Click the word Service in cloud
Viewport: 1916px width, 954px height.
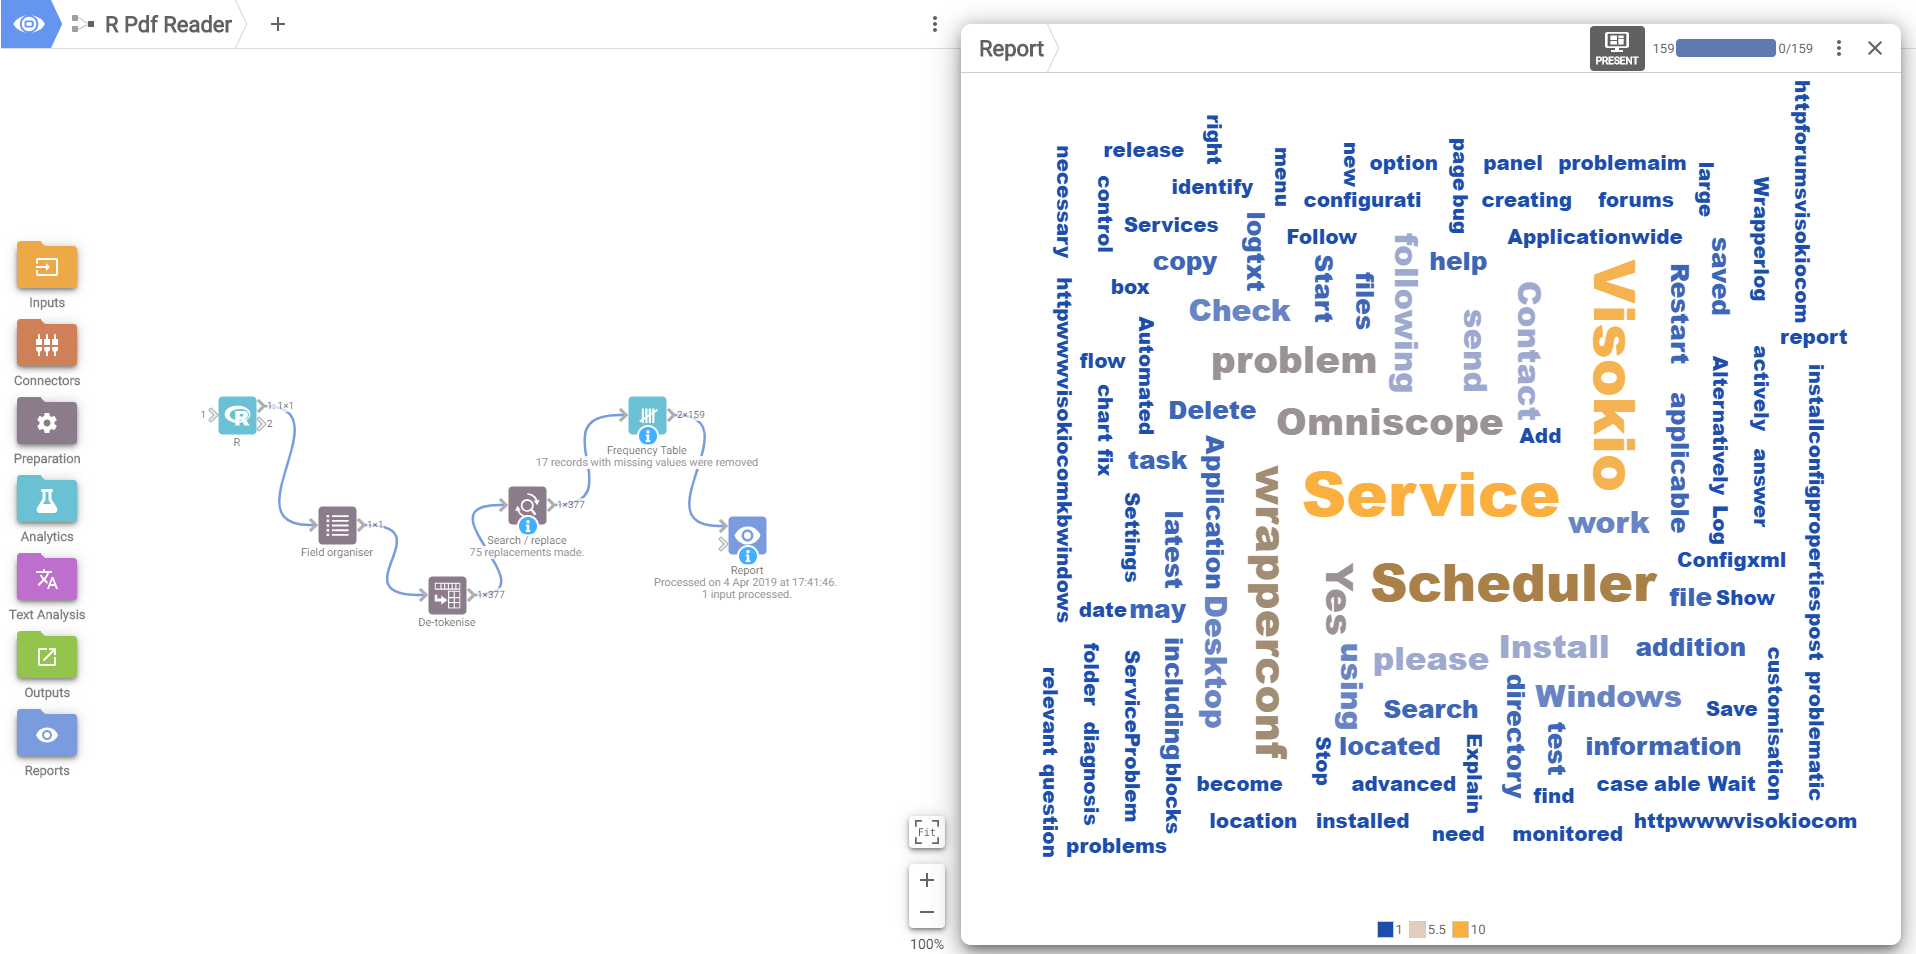point(1431,496)
